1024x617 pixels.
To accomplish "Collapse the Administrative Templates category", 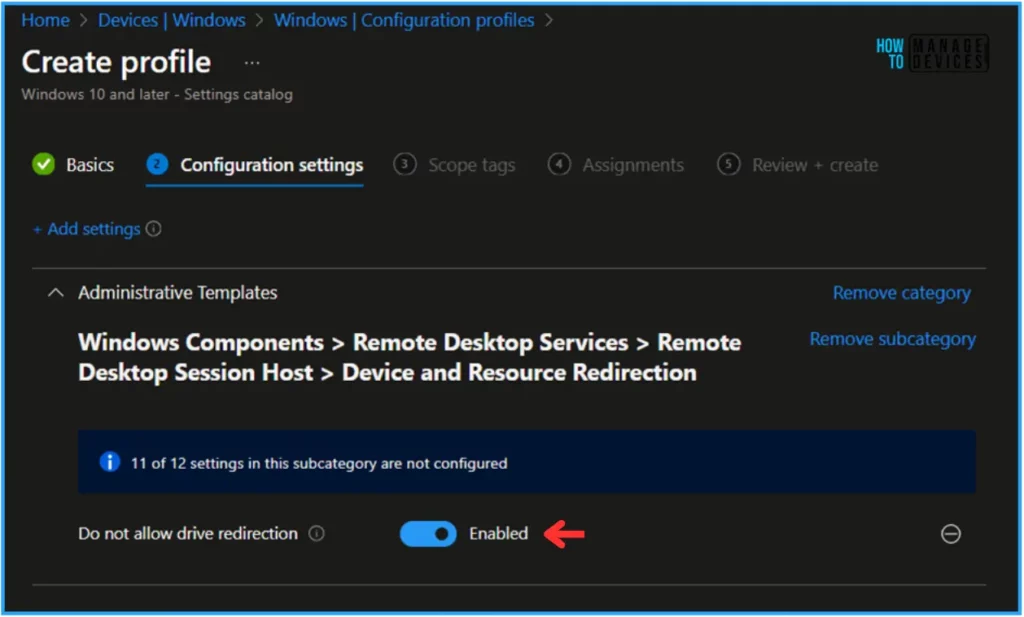I will pyautogui.click(x=56, y=293).
